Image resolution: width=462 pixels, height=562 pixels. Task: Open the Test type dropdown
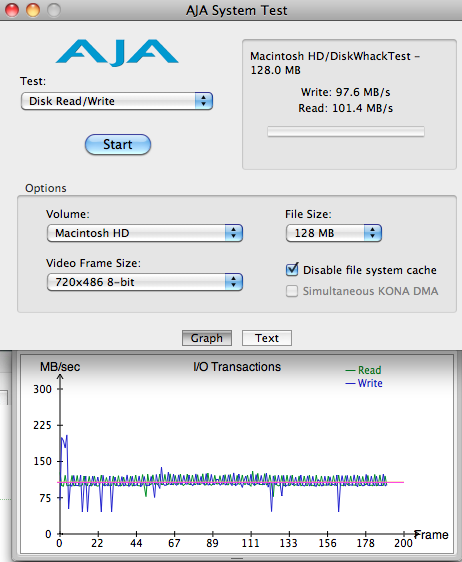(117, 101)
